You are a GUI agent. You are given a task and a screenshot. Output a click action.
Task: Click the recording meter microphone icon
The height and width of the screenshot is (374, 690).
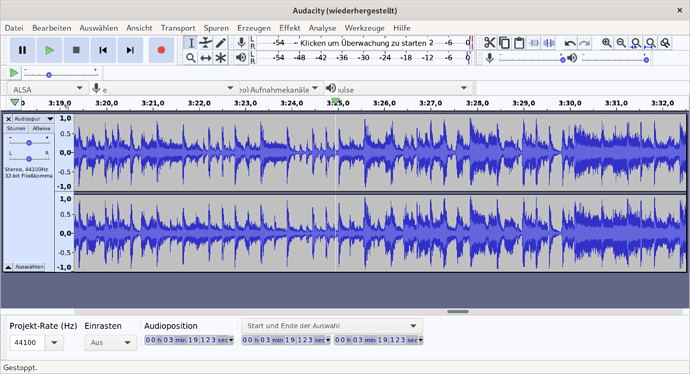click(x=241, y=43)
